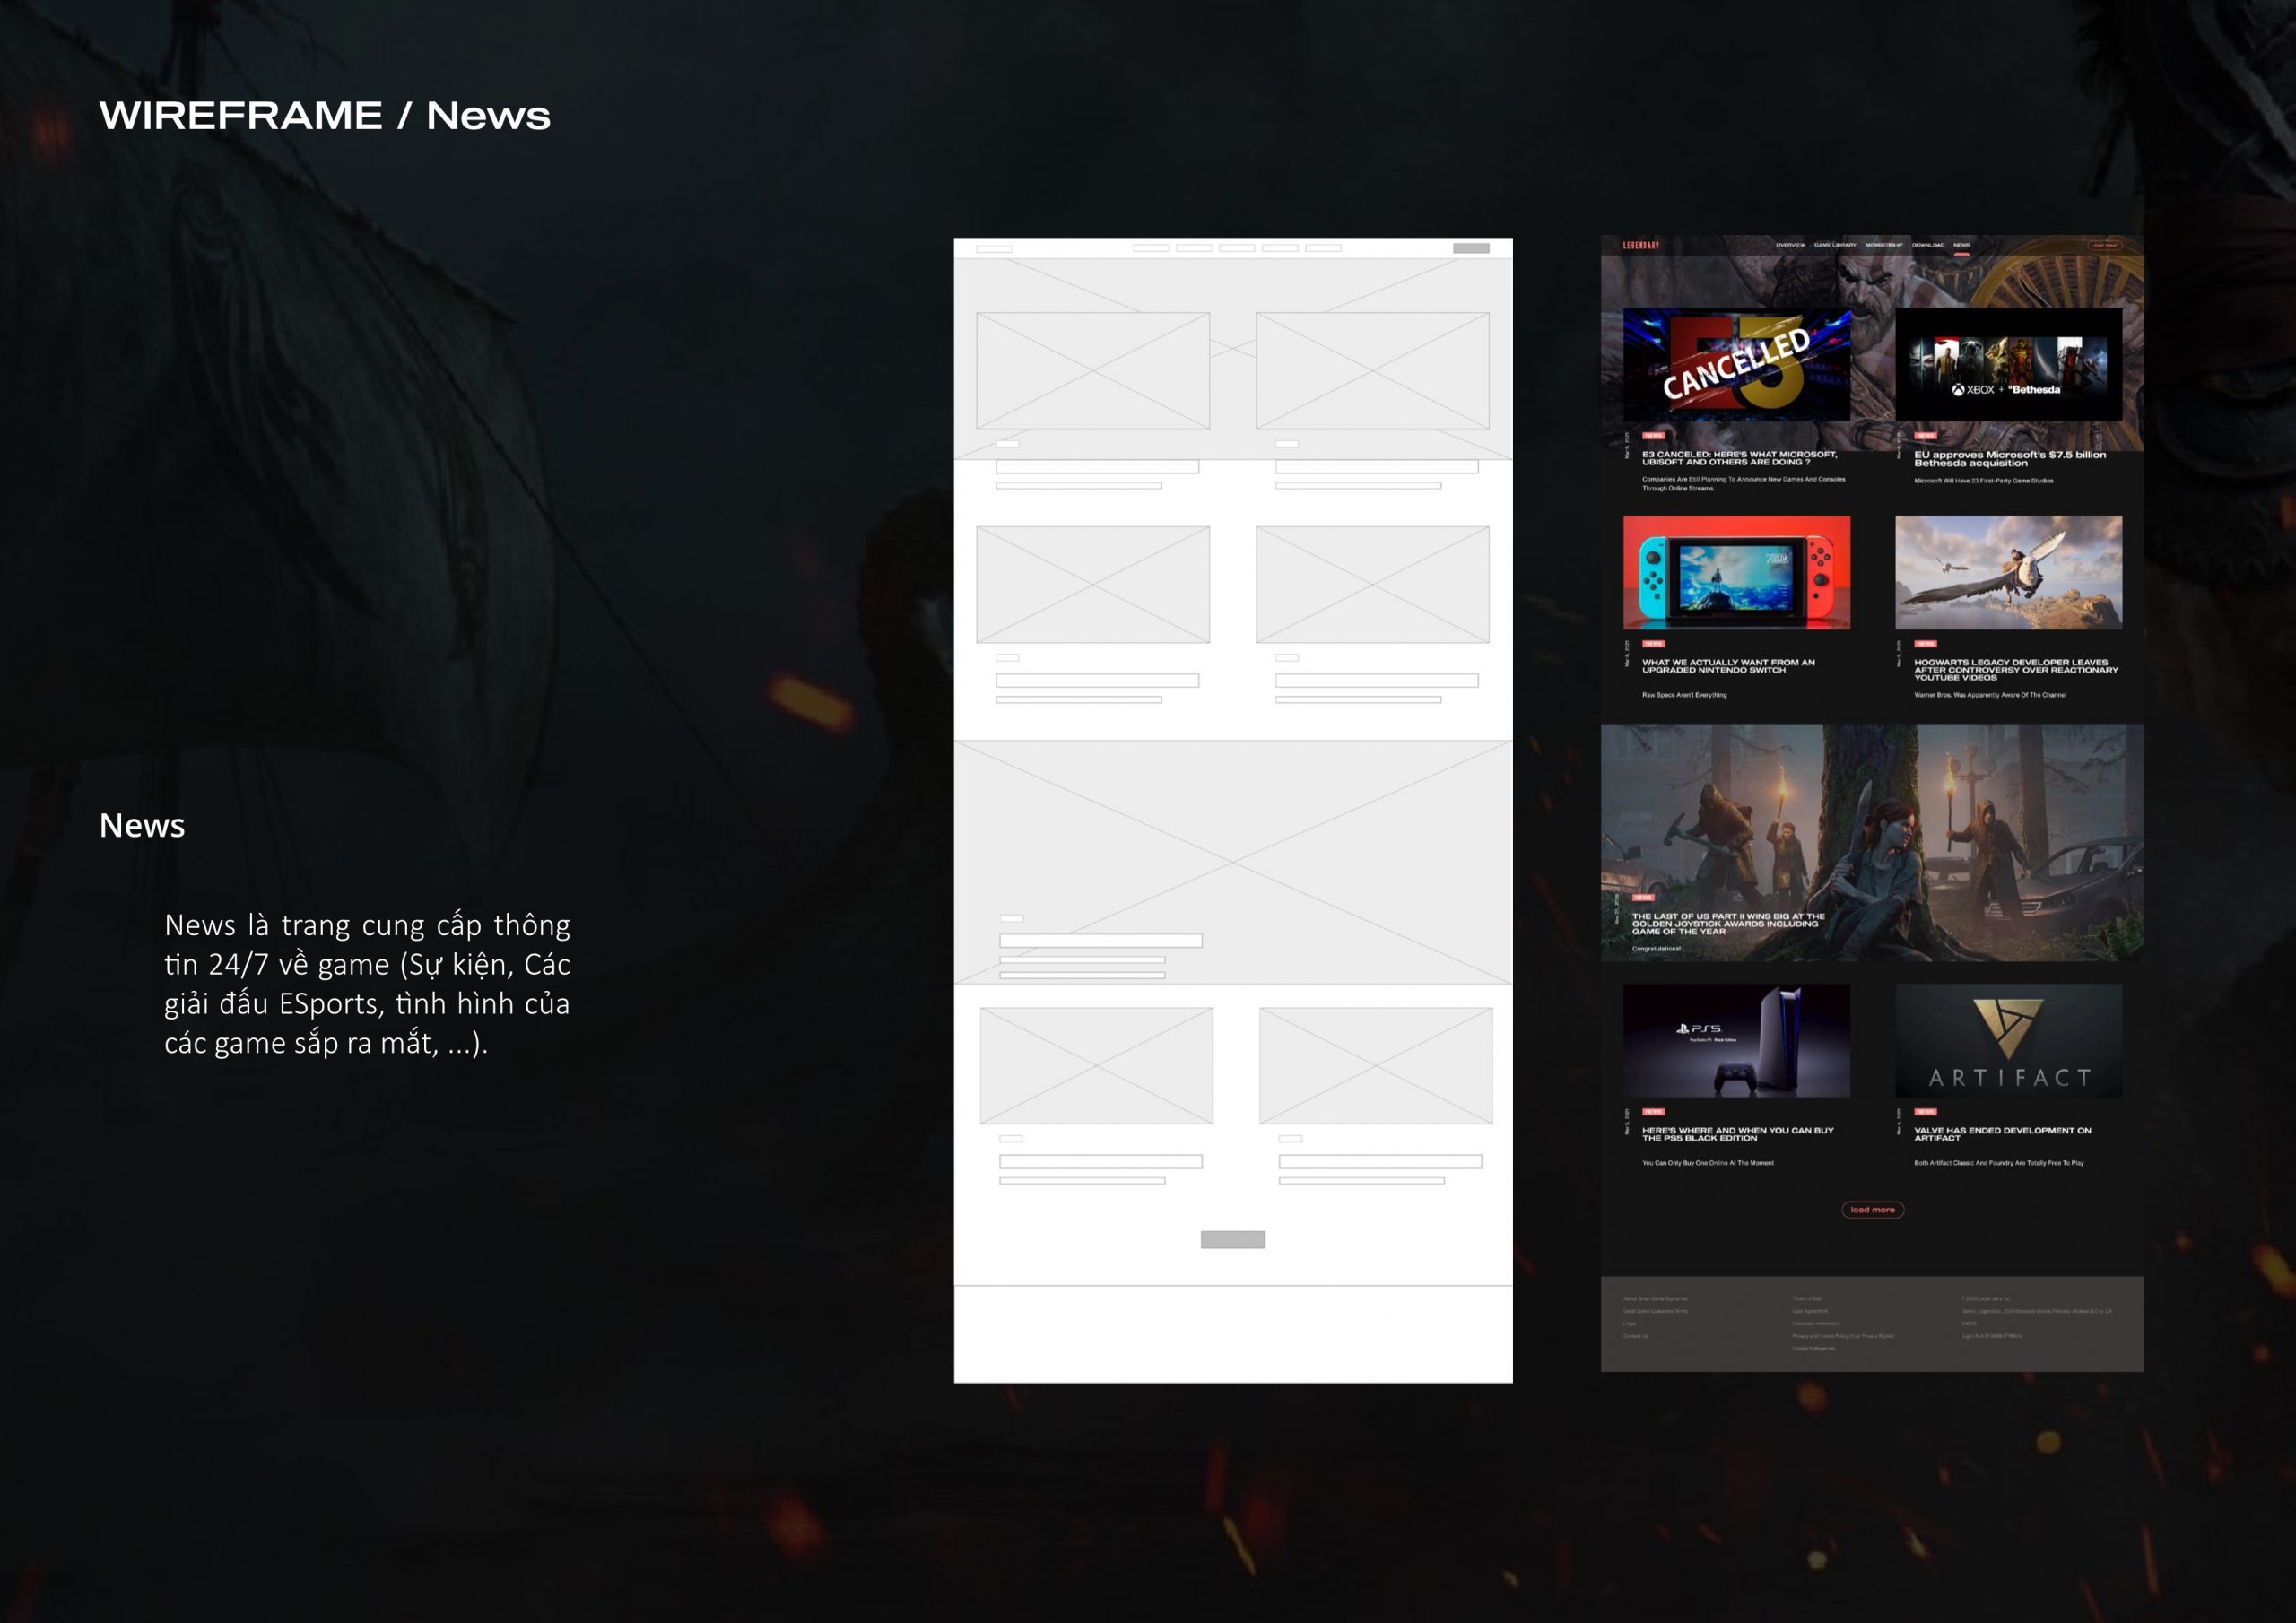Click "Warner Bros. Was Apparently Aware" subtitle
This screenshot has width=2296, height=1623.
click(1990, 695)
